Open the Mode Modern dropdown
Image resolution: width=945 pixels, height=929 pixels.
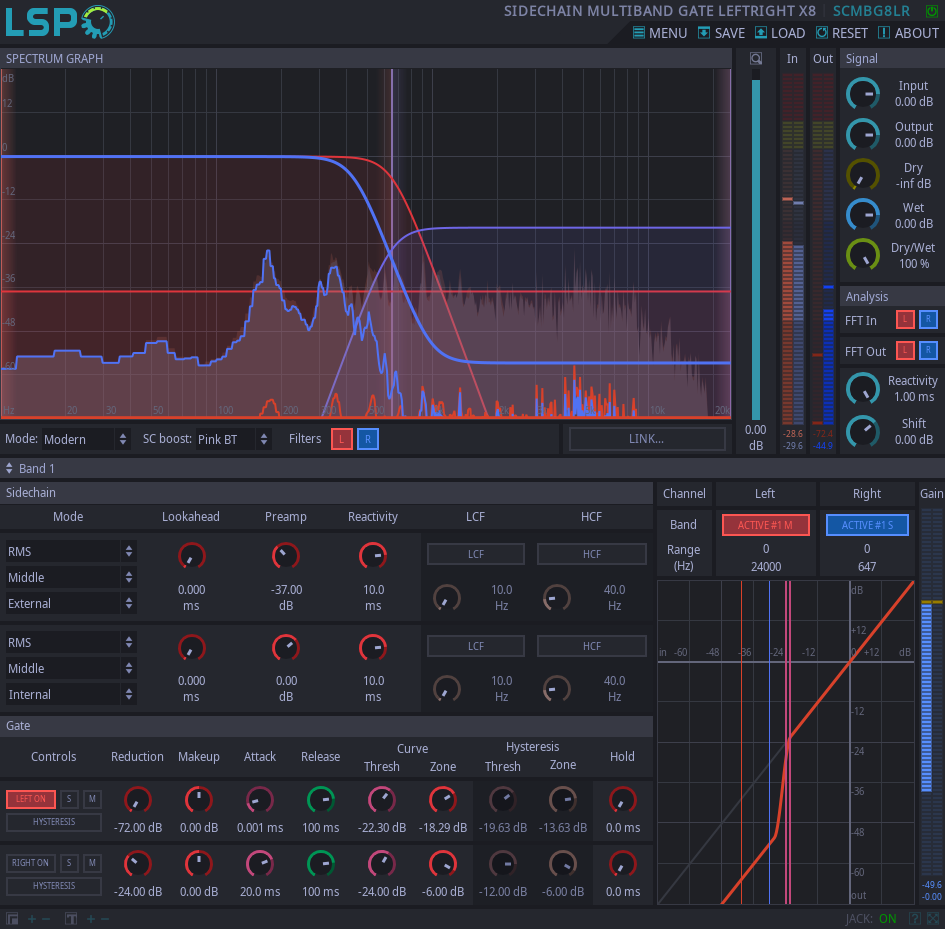(86, 439)
